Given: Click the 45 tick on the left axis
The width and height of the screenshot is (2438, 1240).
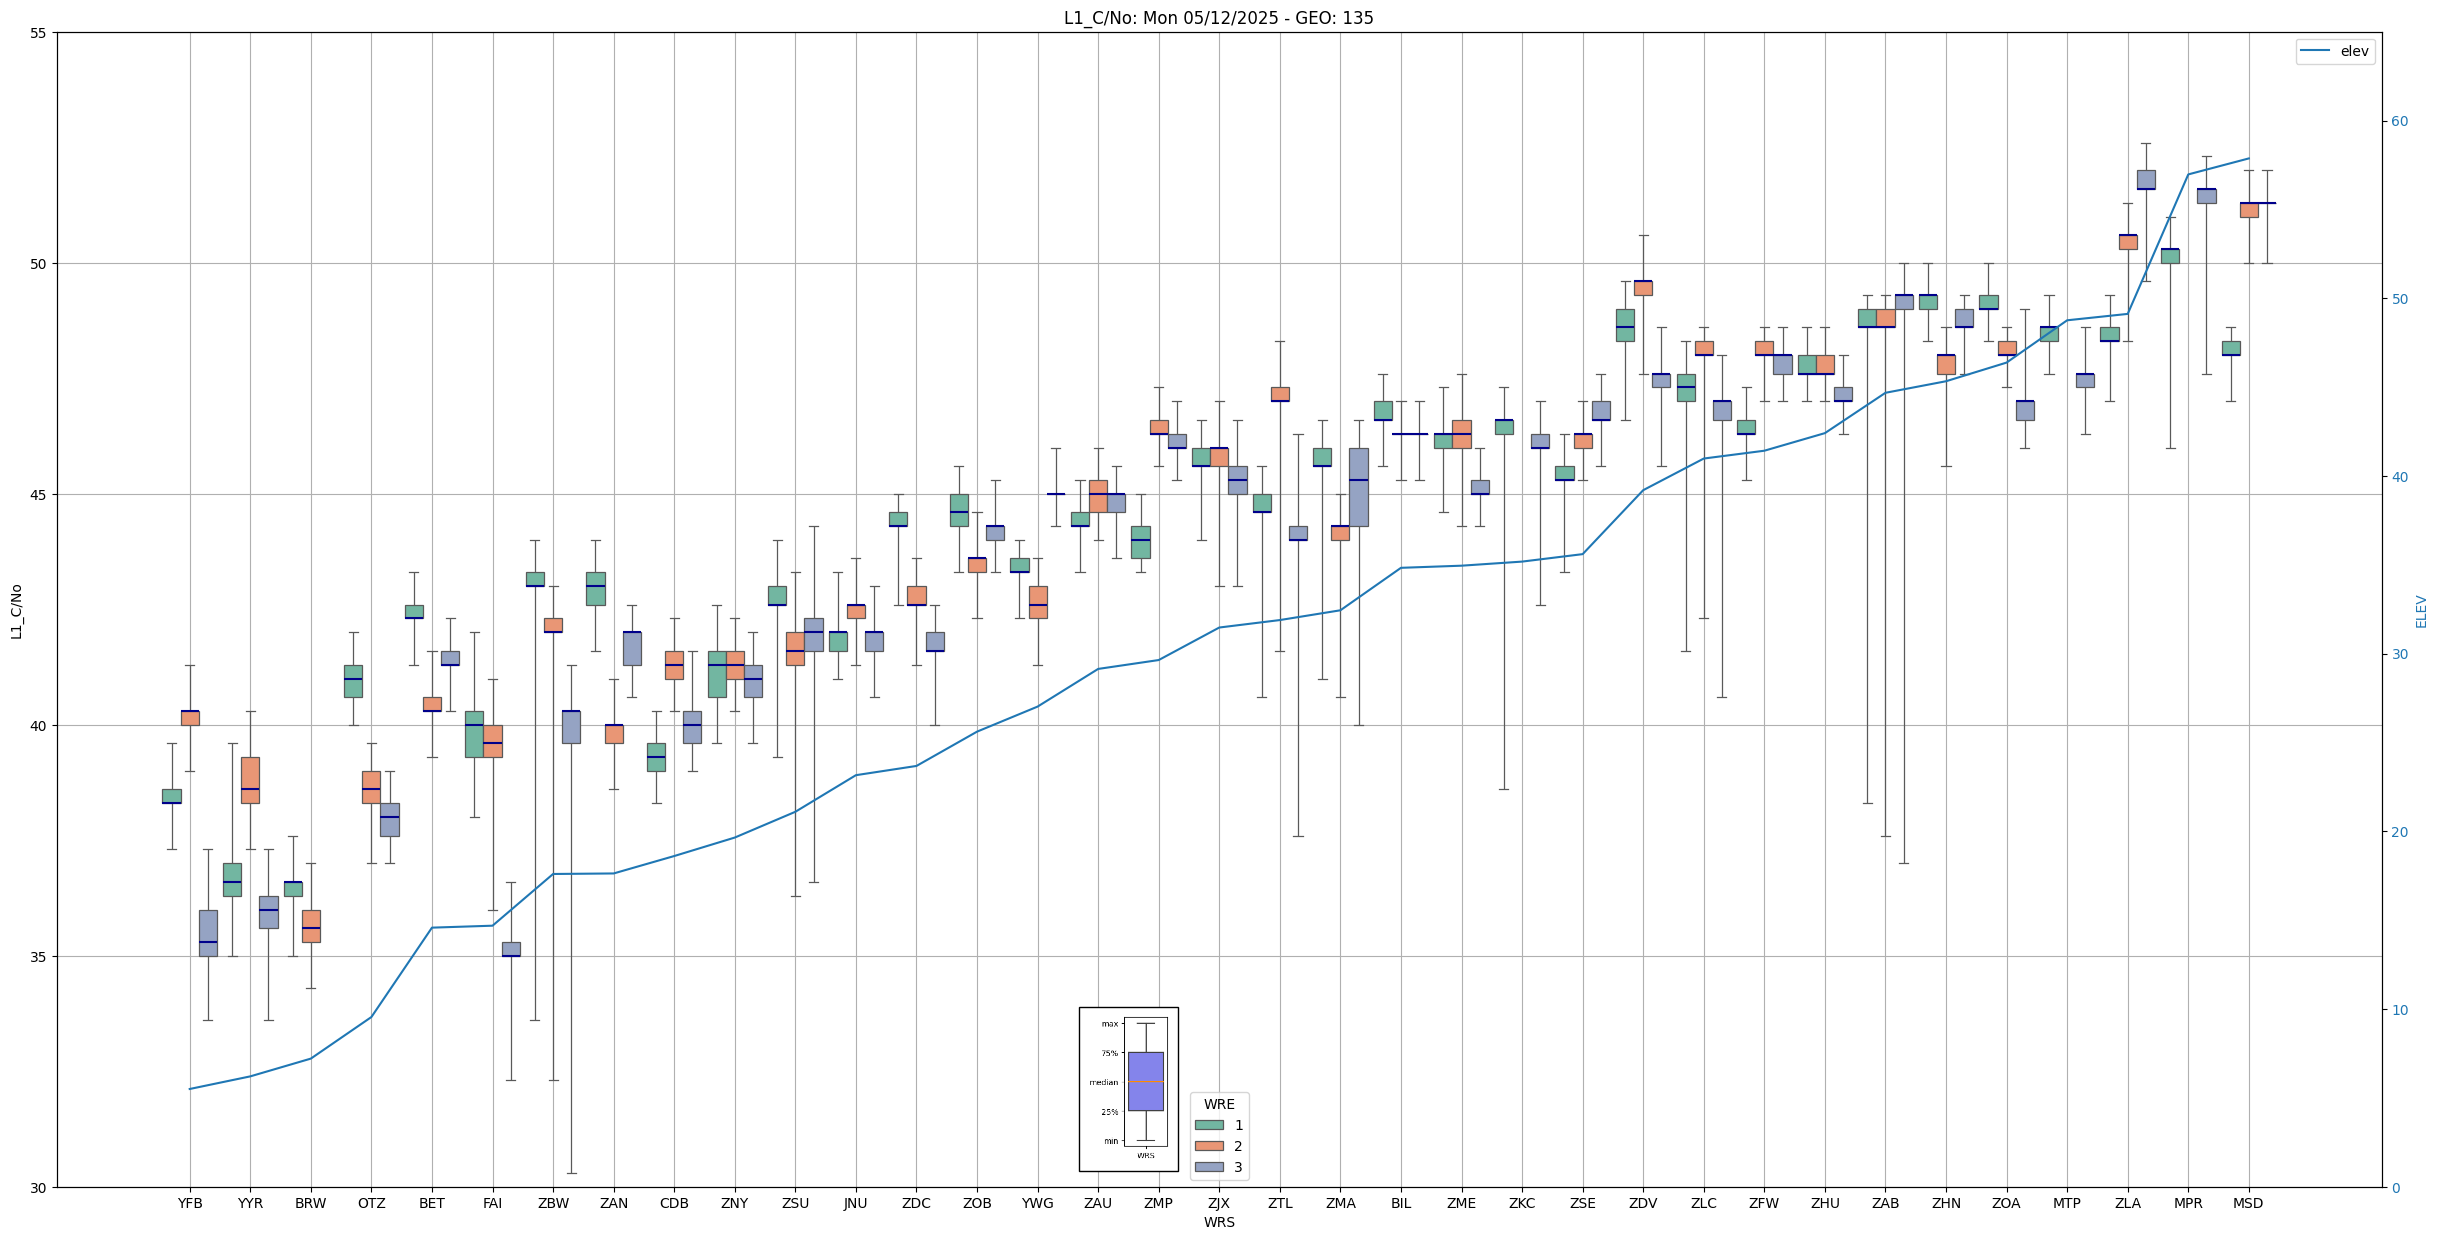Looking at the screenshot, I should [x=39, y=495].
